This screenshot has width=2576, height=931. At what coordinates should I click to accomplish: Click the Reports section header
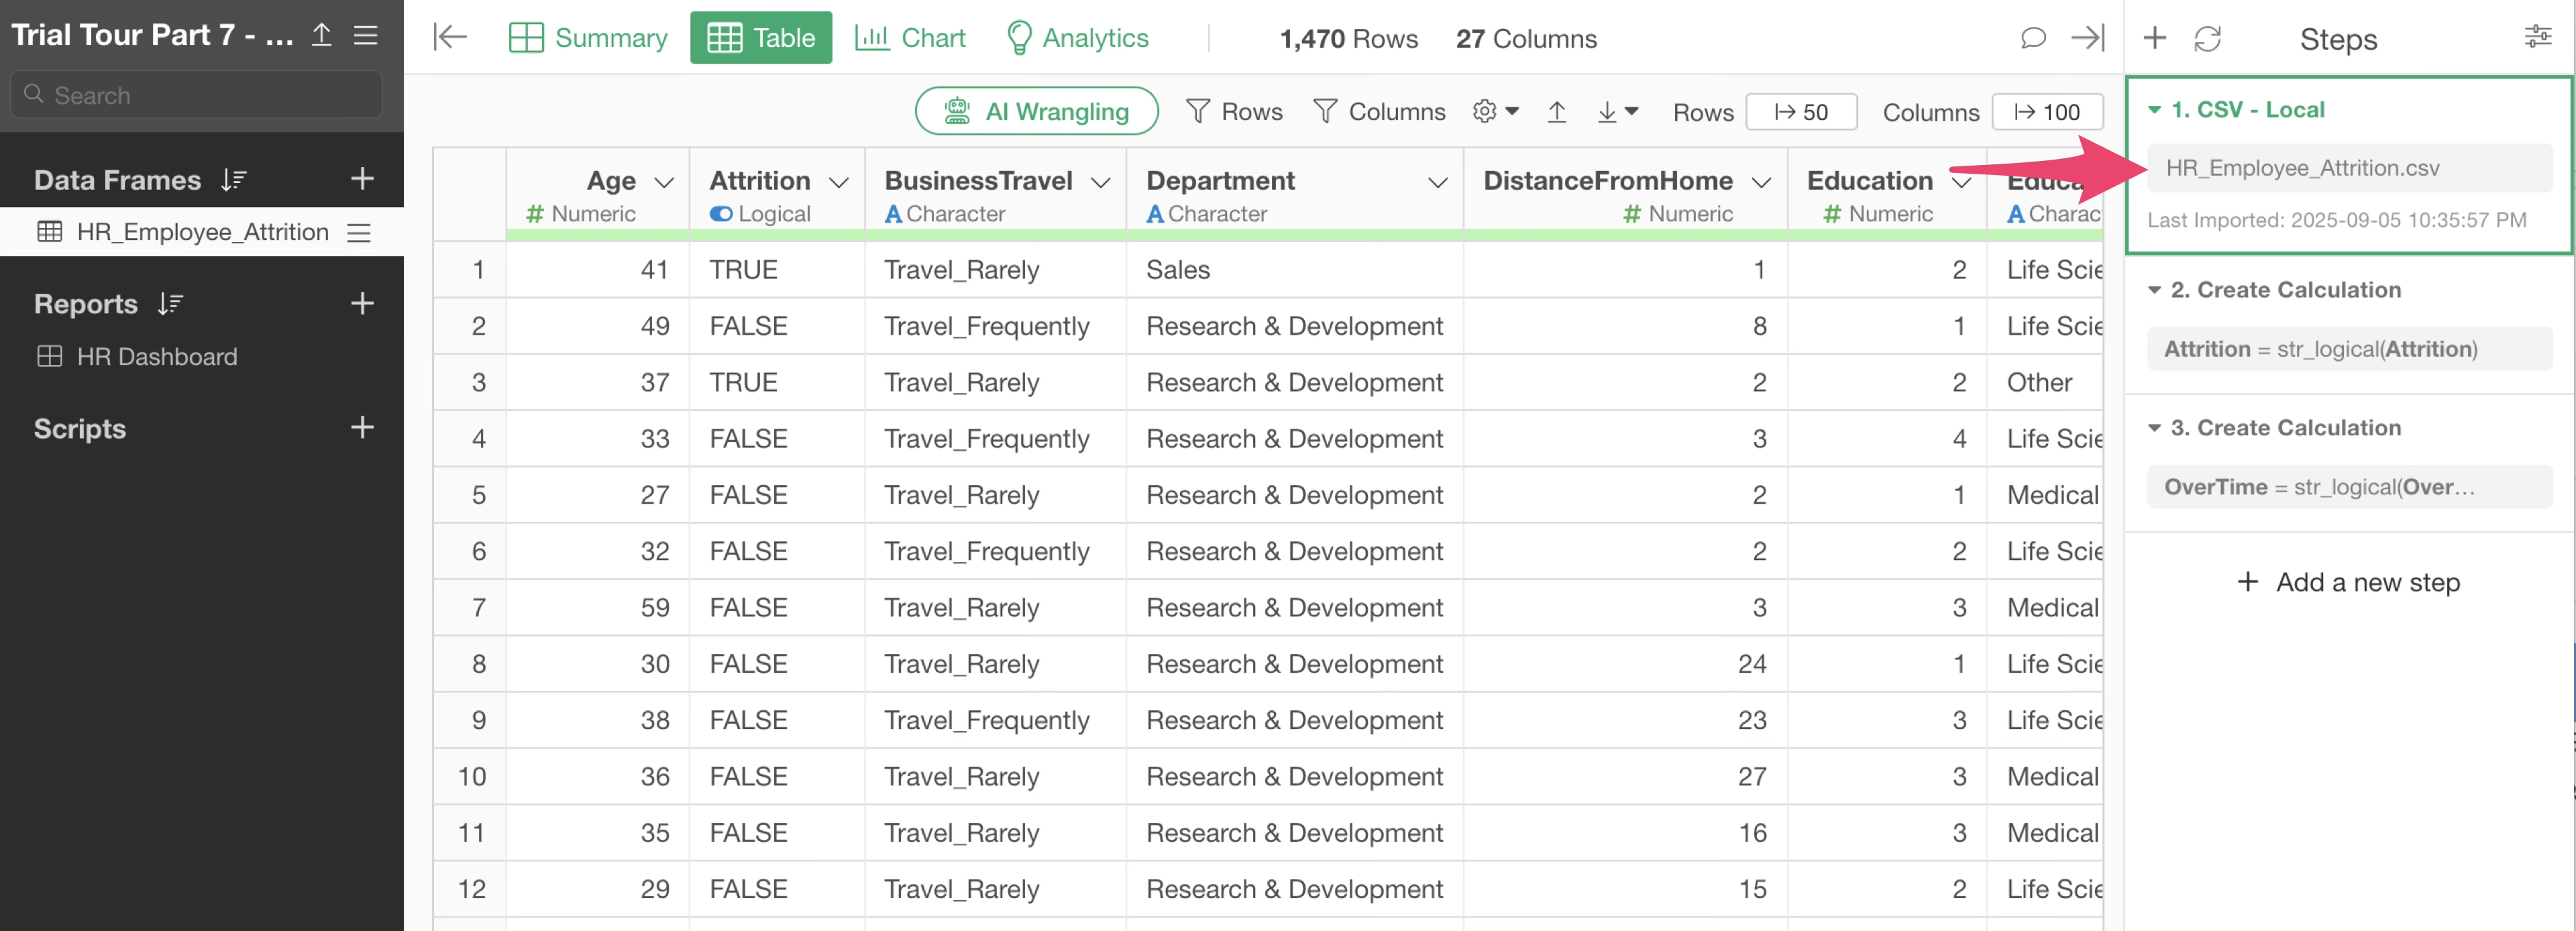click(x=85, y=304)
